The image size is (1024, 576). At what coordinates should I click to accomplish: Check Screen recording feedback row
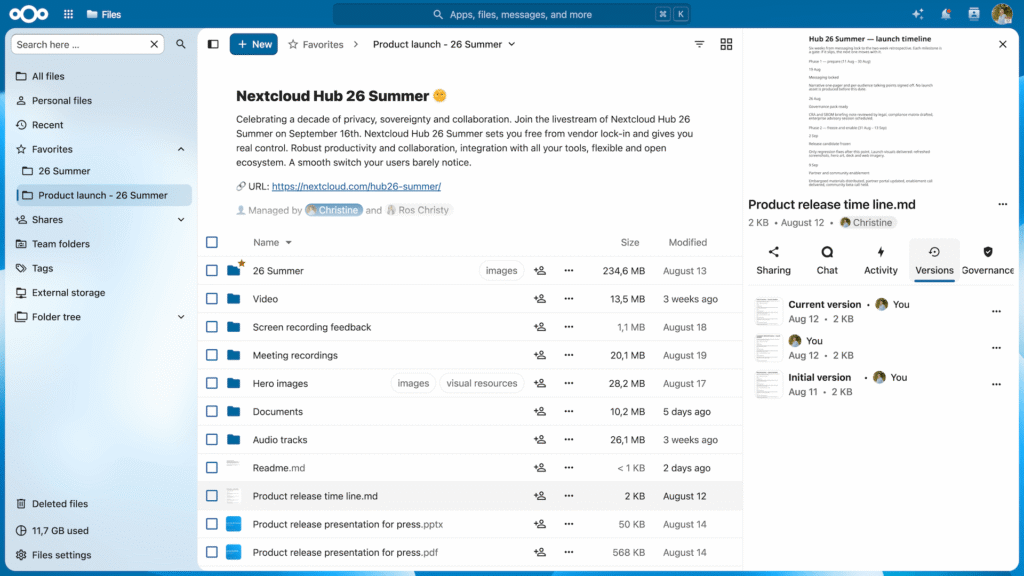click(x=212, y=327)
